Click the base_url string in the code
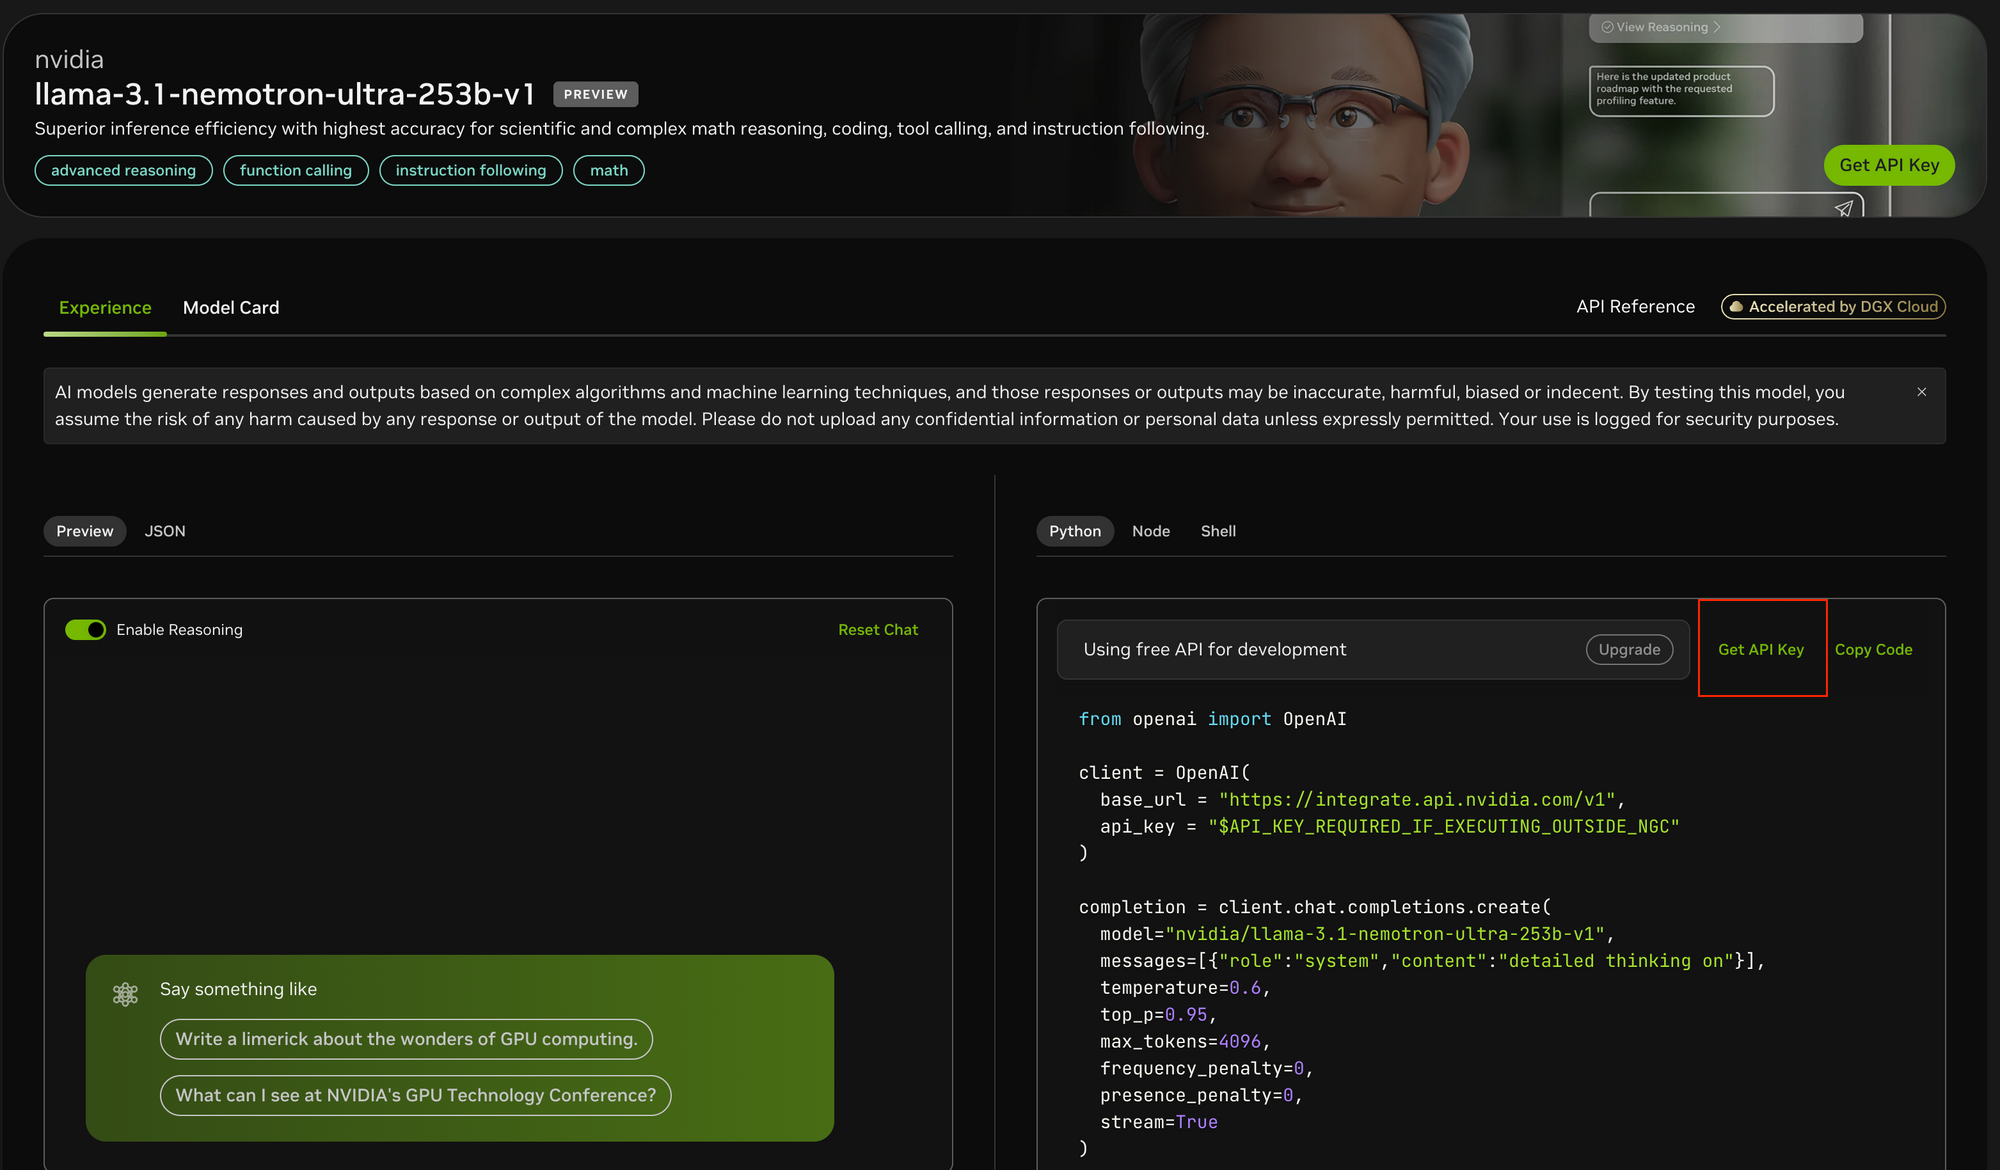 1417,800
